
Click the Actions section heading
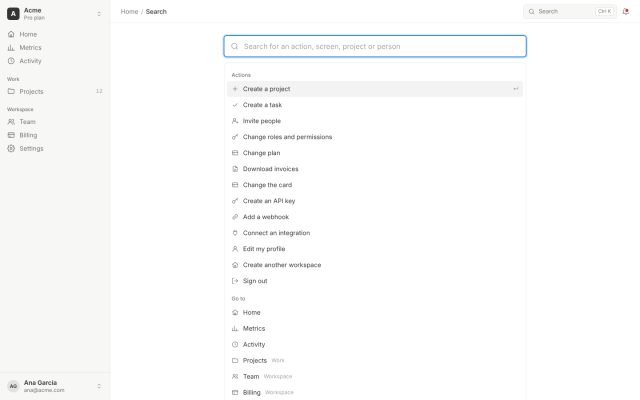pos(241,75)
